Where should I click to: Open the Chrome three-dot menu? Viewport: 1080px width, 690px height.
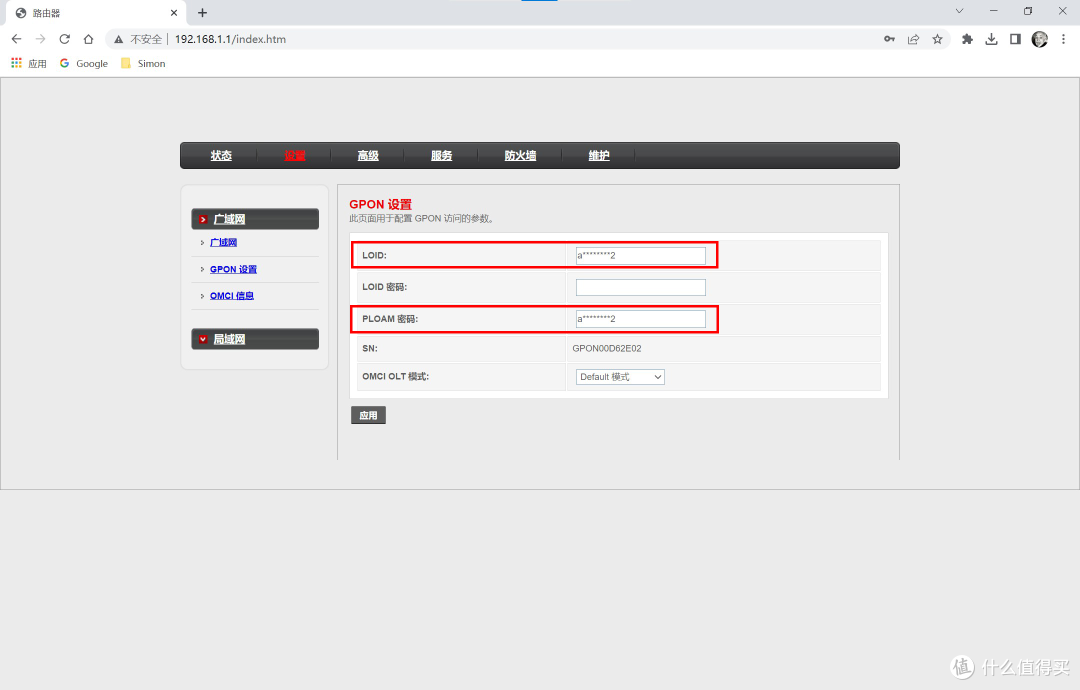1063,39
